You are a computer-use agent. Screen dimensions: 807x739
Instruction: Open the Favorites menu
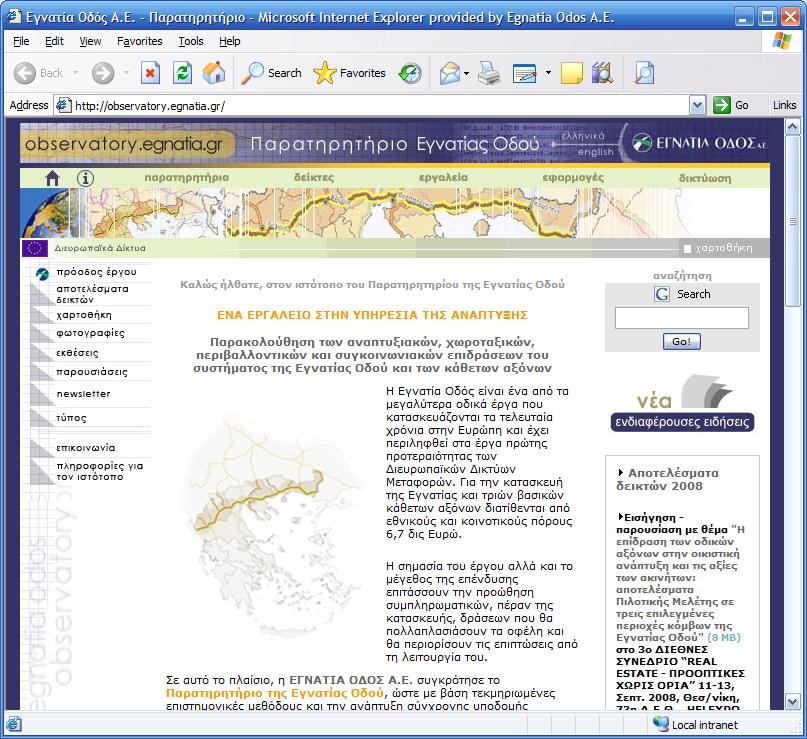[x=139, y=41]
